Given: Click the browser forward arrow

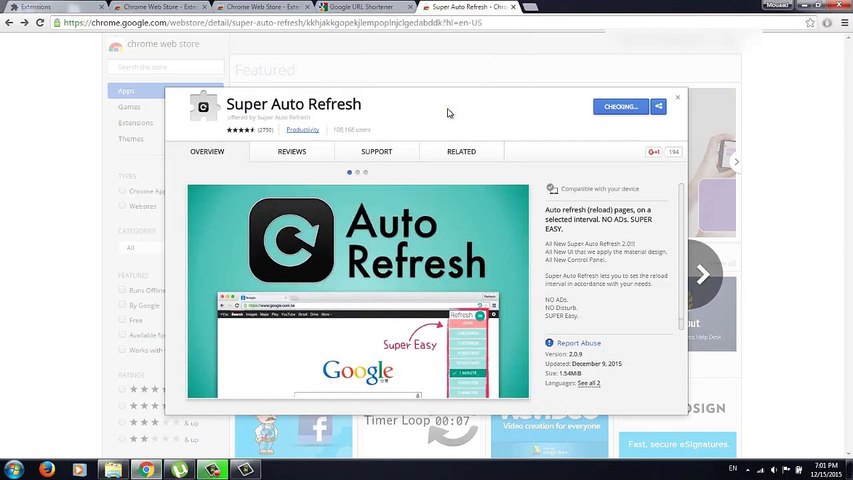Looking at the screenshot, I should pyautogui.click(x=24, y=23).
